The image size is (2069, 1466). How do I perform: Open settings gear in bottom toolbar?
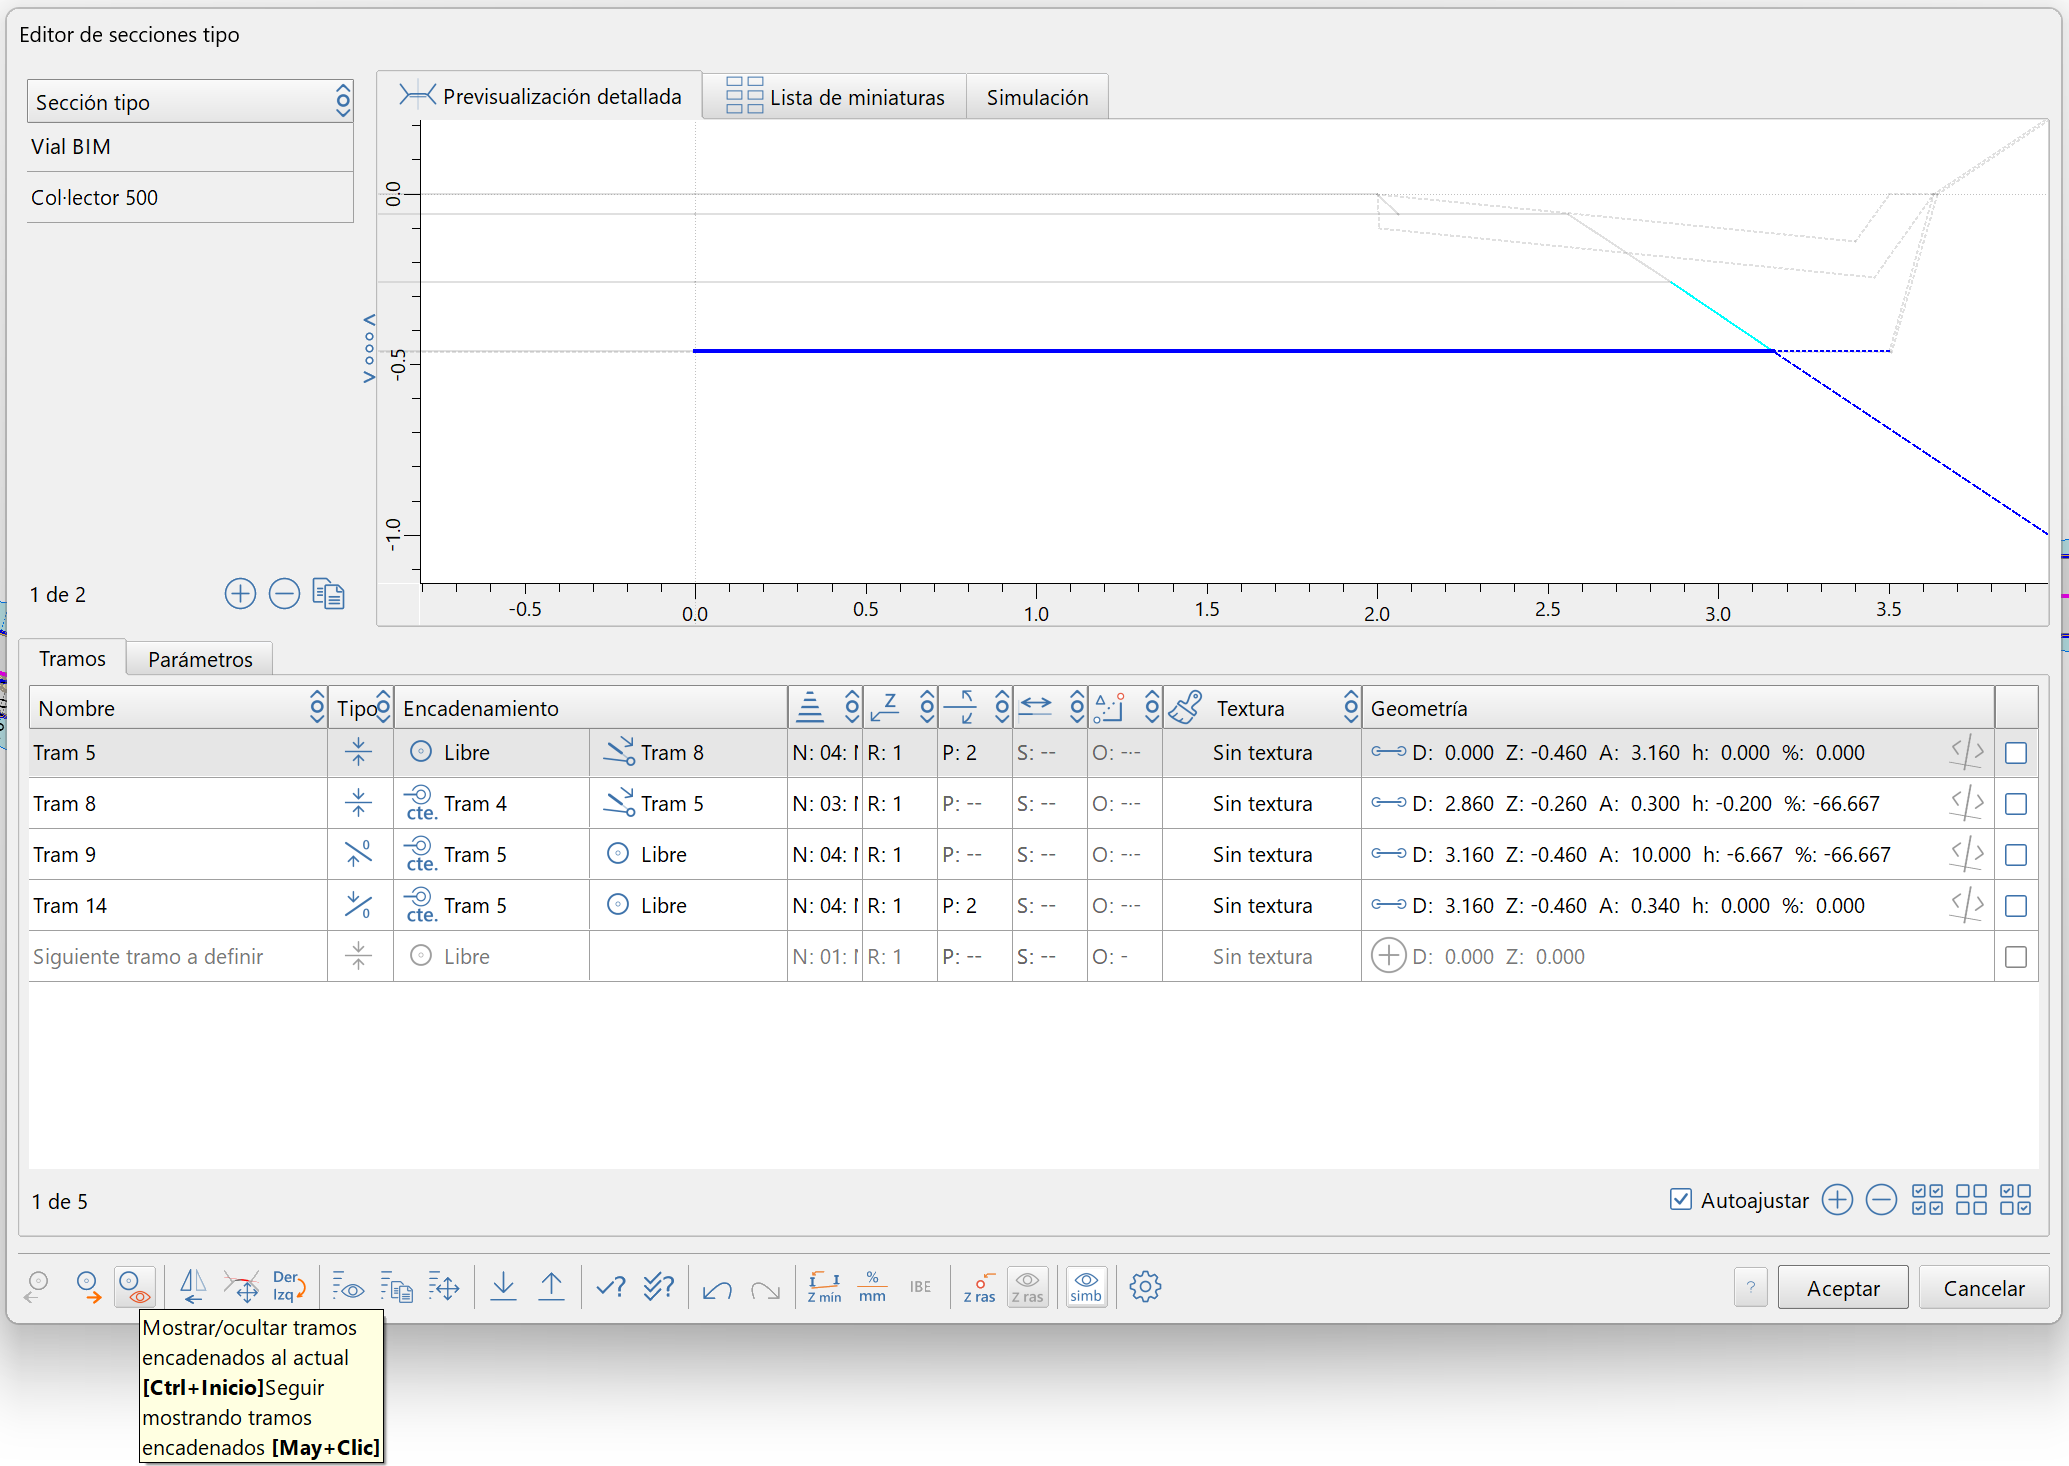(x=1145, y=1286)
